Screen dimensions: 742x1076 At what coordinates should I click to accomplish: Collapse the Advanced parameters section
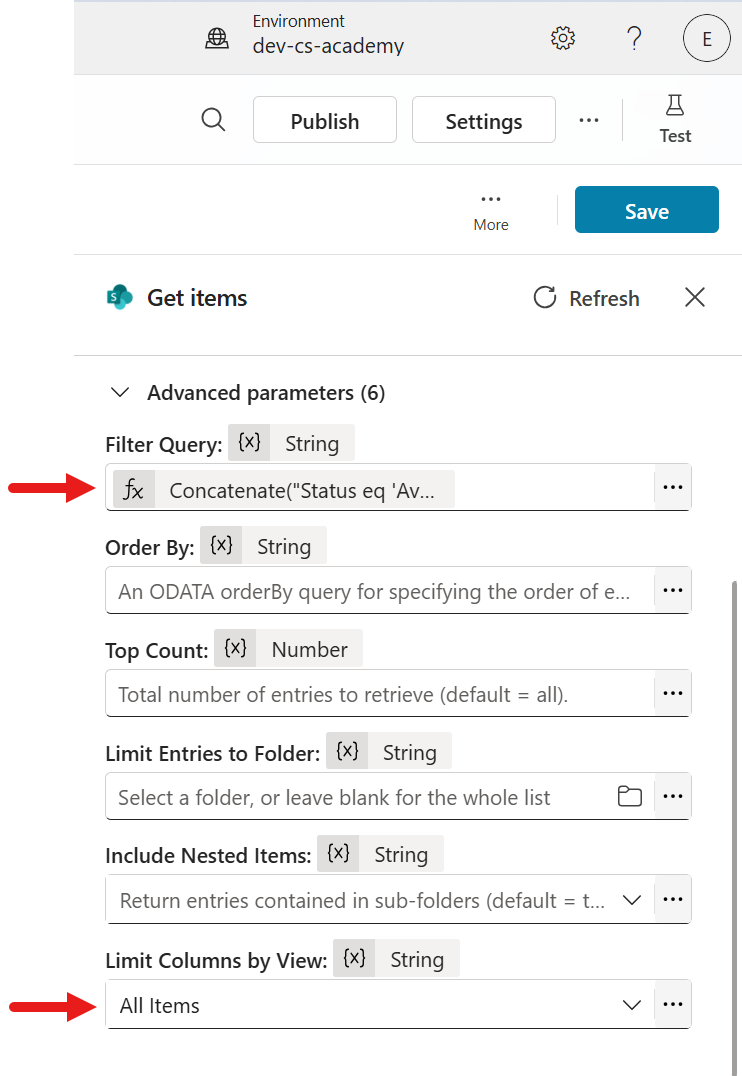pos(120,392)
